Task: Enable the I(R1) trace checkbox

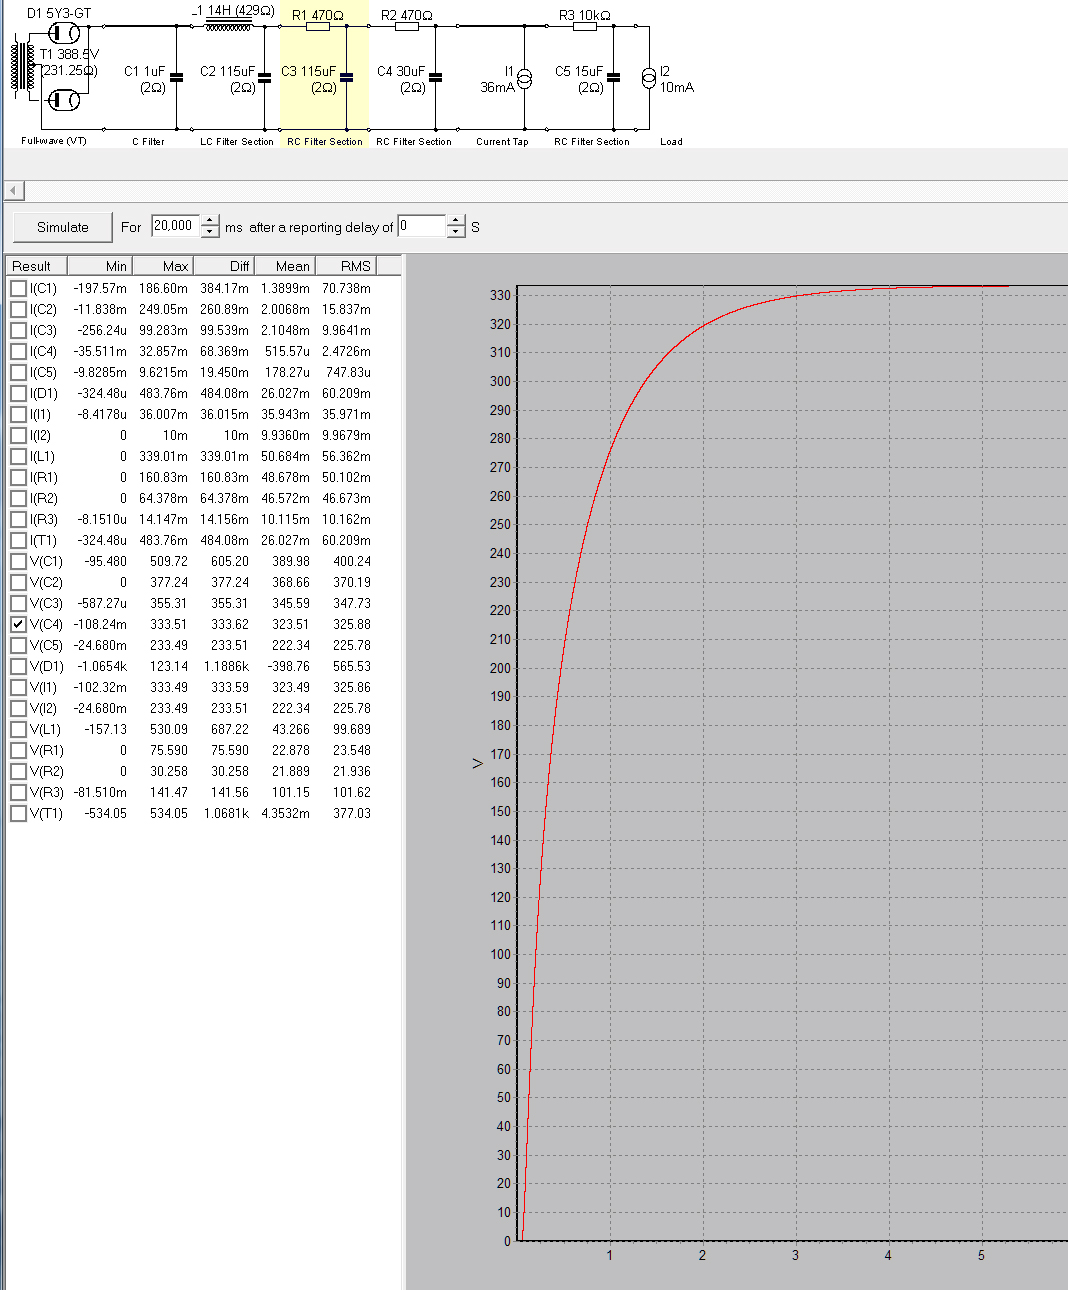Action: coord(18,477)
